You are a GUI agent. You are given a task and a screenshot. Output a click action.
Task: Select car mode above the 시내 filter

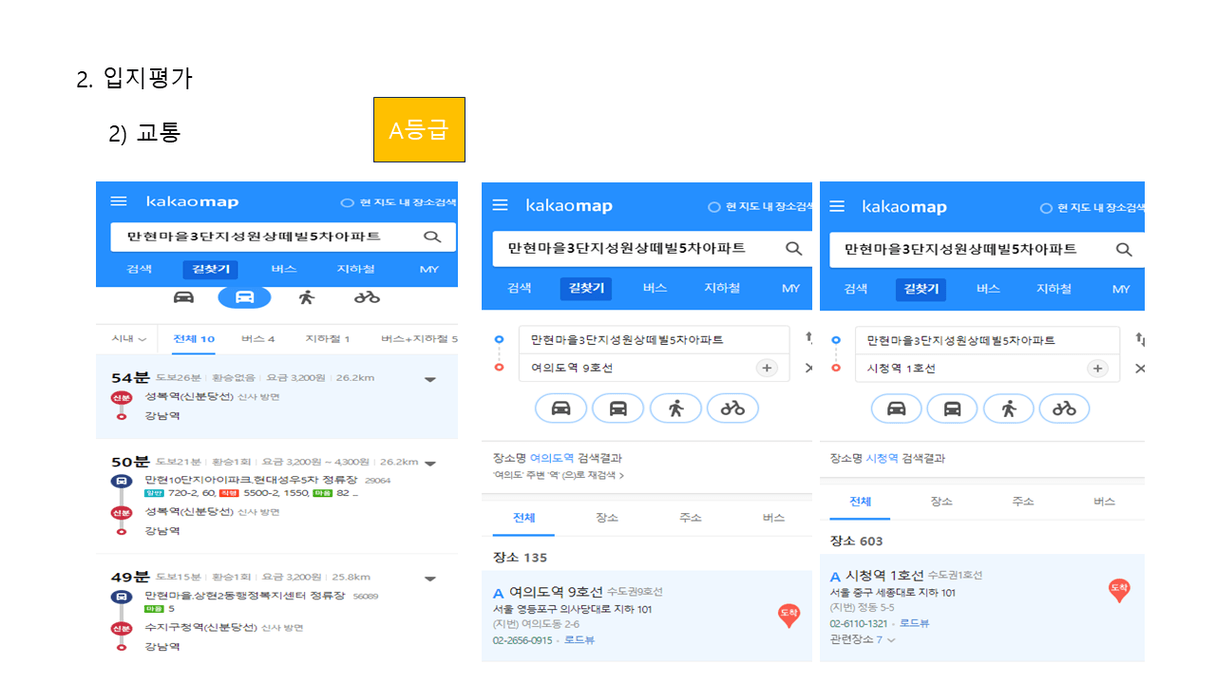point(184,297)
